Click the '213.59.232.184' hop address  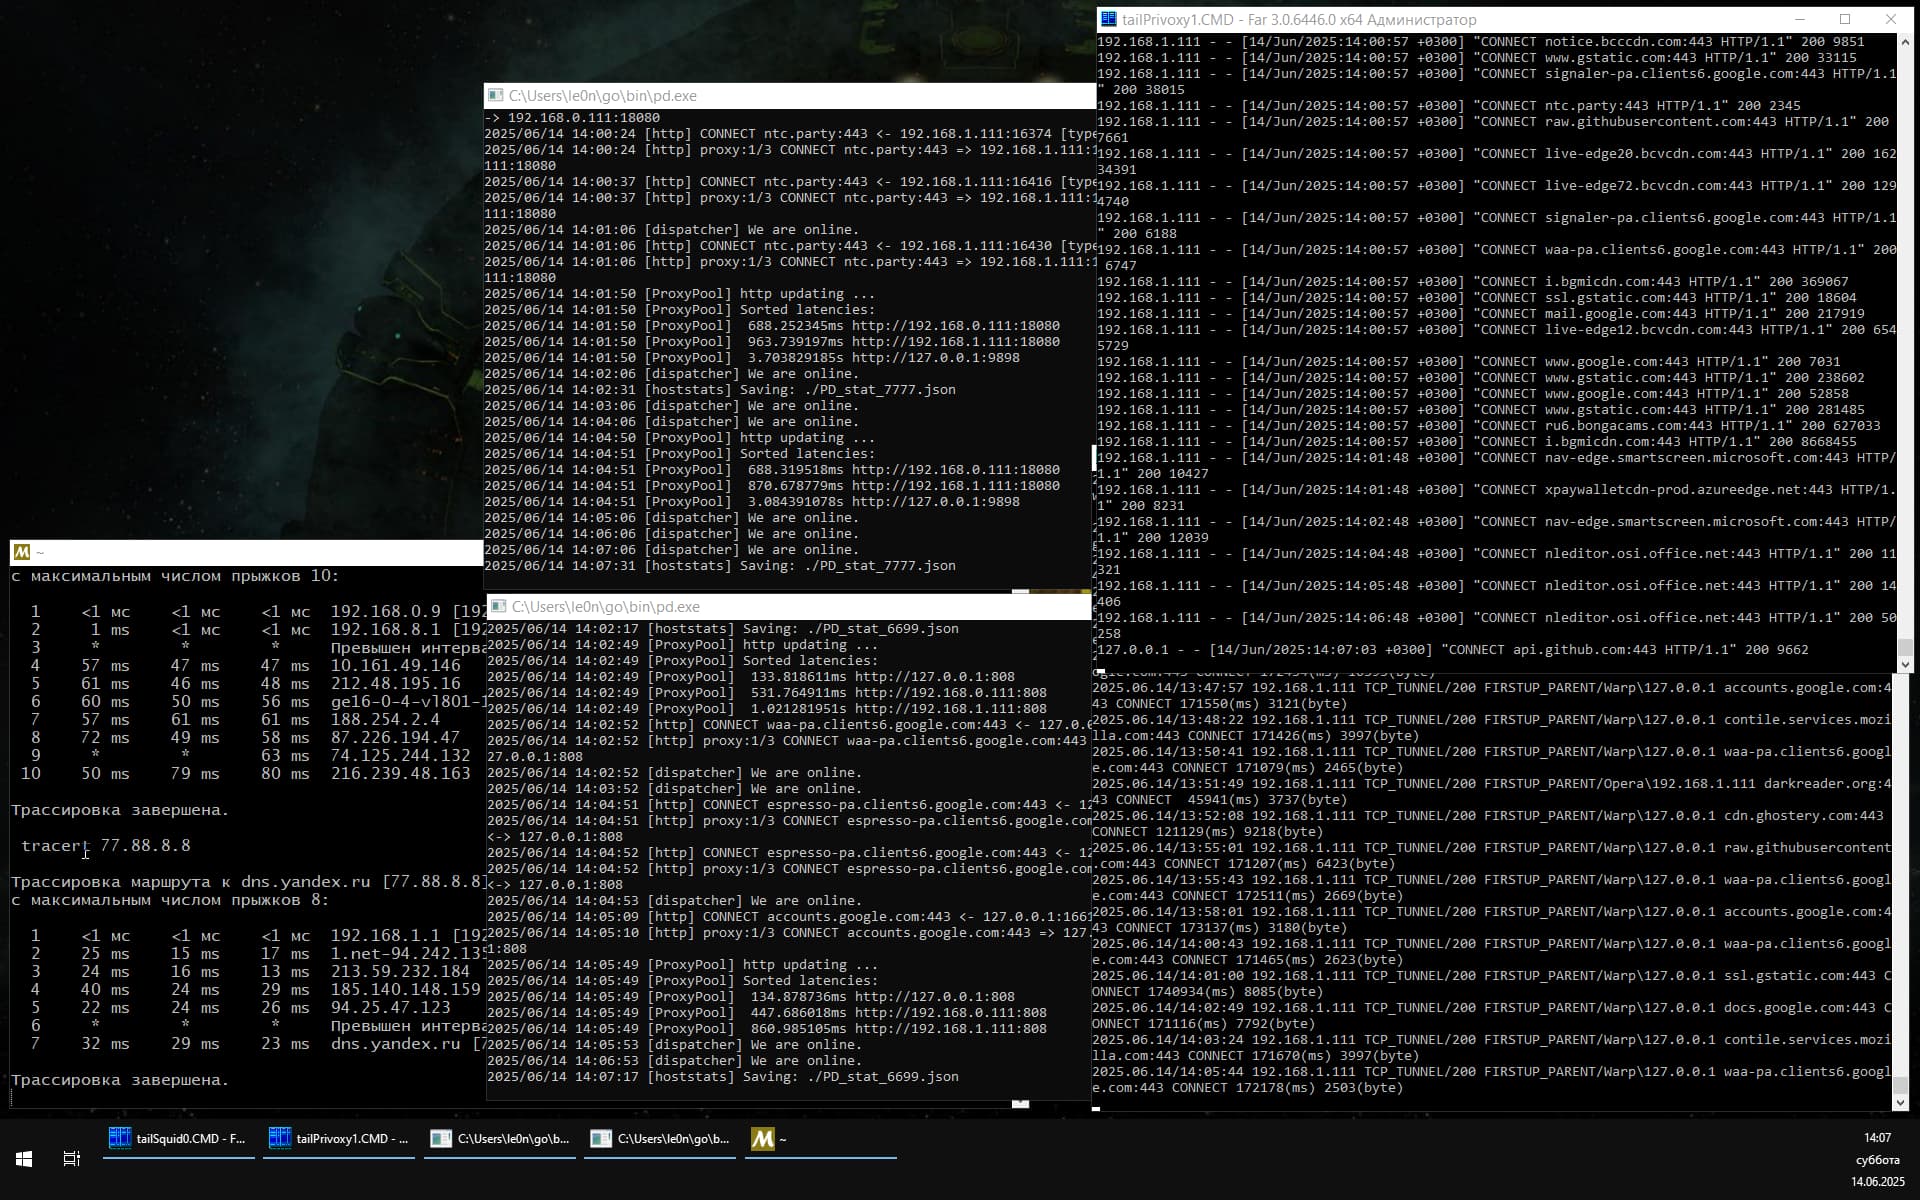tap(401, 971)
